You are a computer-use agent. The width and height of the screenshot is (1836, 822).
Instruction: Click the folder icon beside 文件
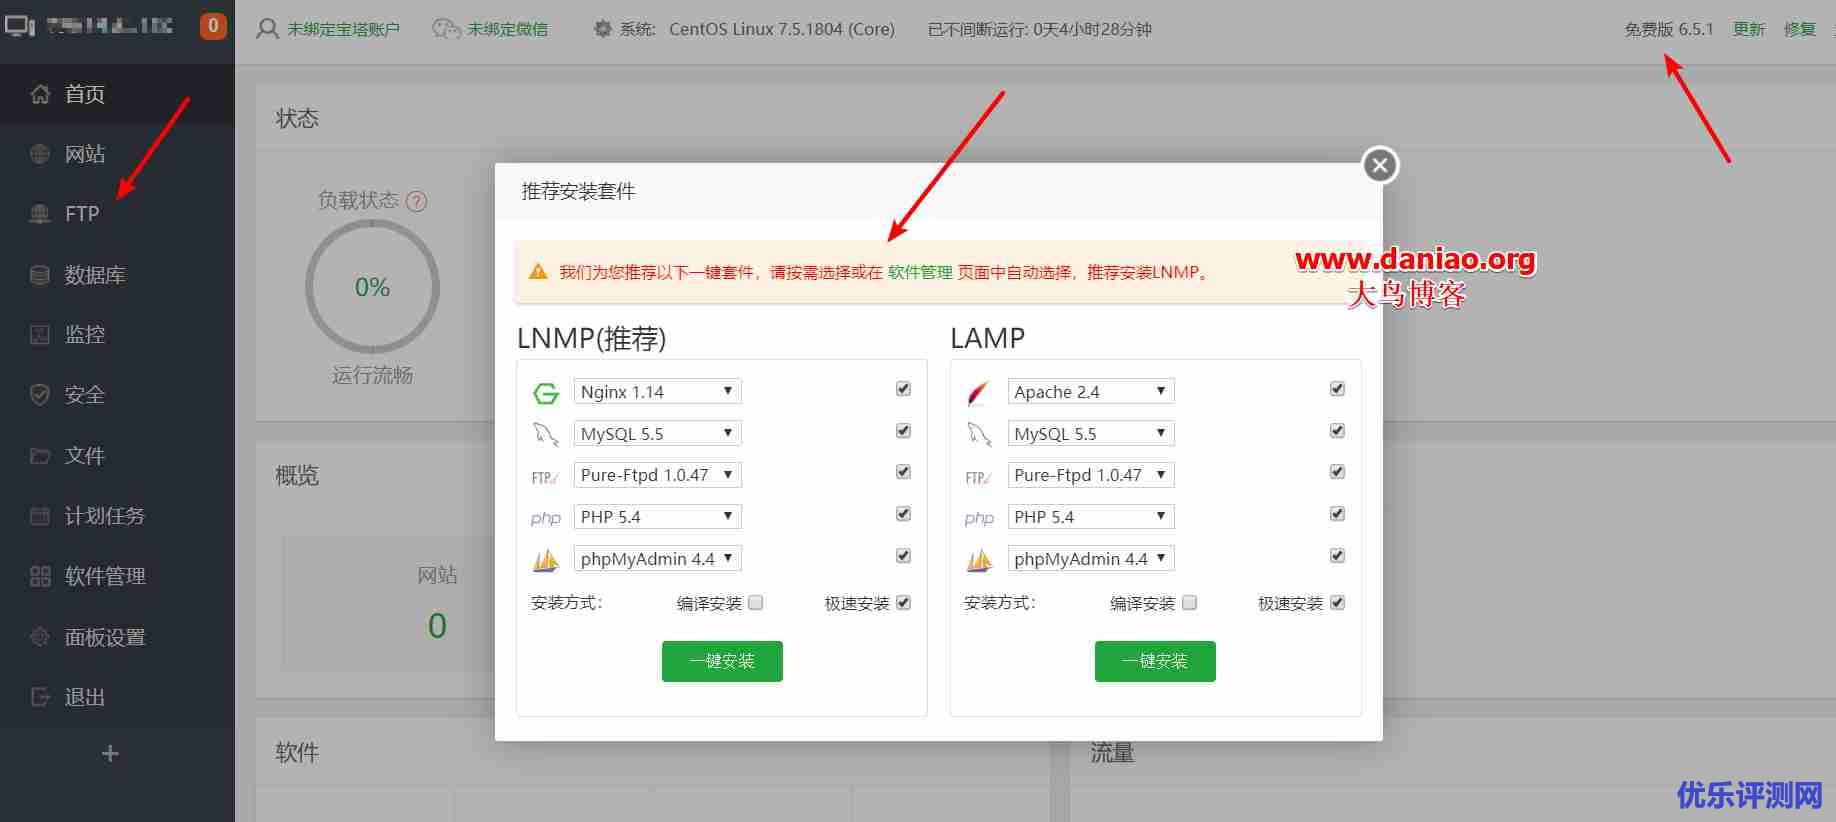[x=40, y=456]
